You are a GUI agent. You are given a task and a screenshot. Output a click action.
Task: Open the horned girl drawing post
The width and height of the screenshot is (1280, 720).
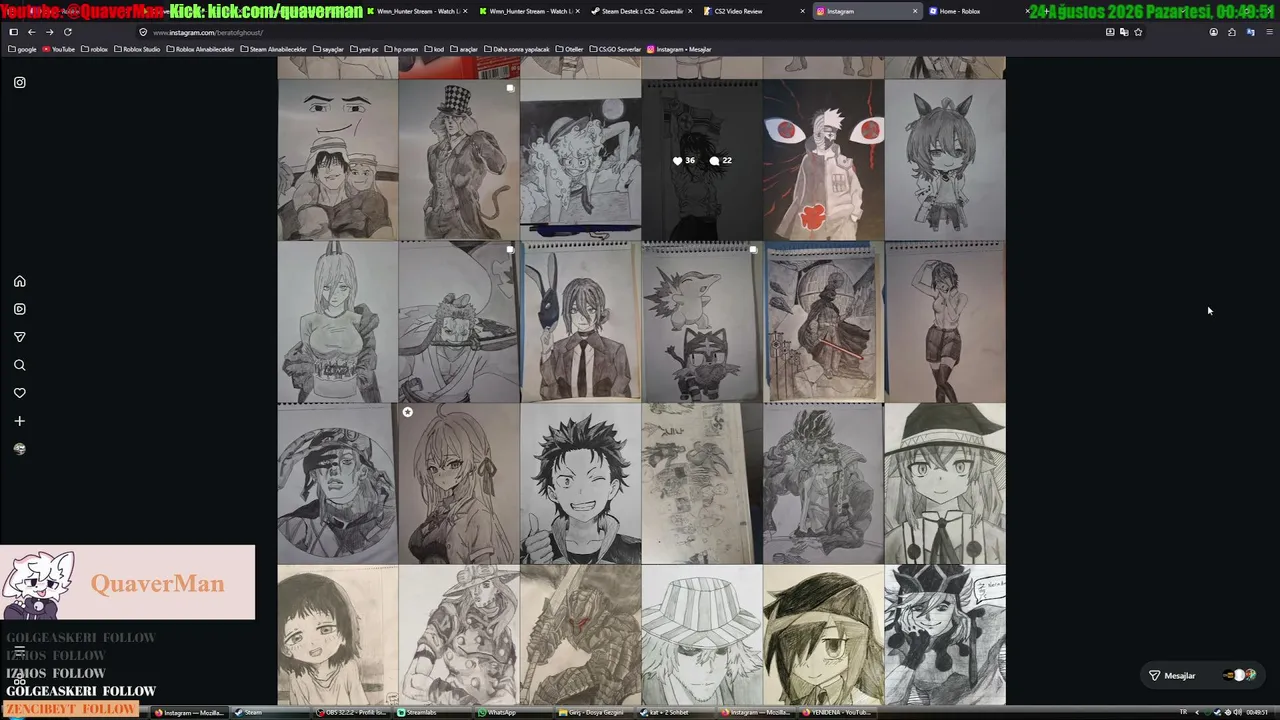(337, 322)
